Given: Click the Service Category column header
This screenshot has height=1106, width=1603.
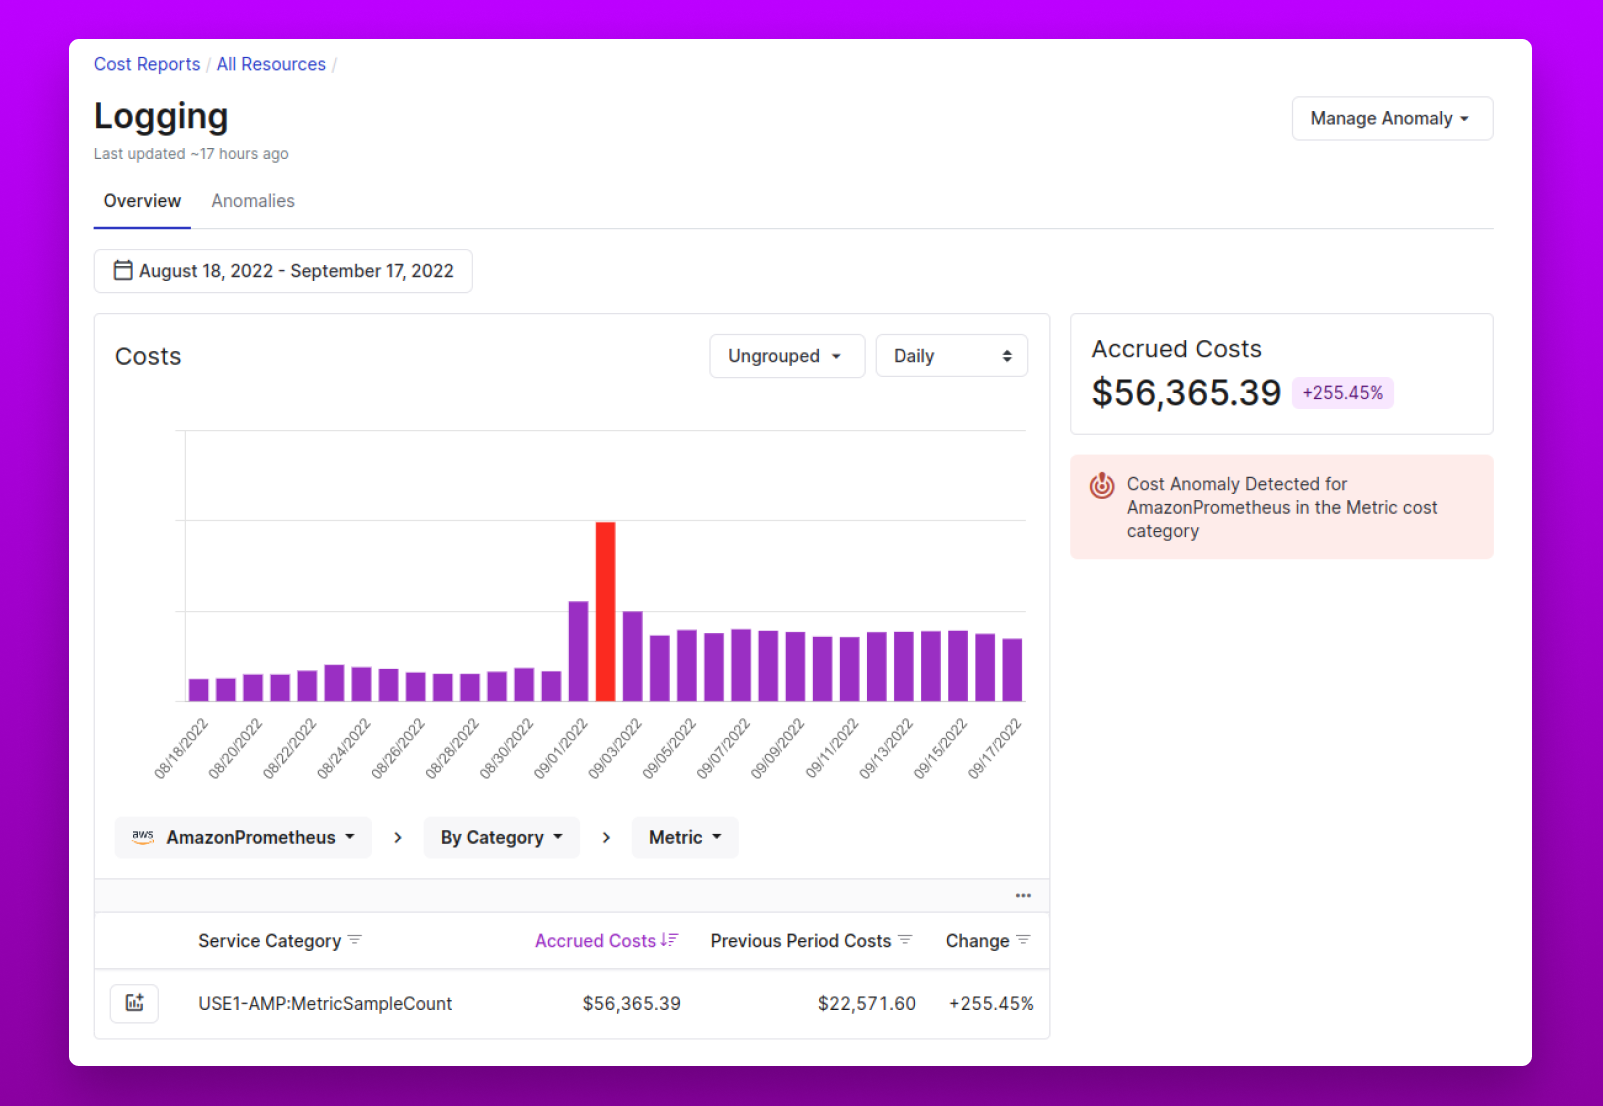Looking at the screenshot, I should pos(269,940).
